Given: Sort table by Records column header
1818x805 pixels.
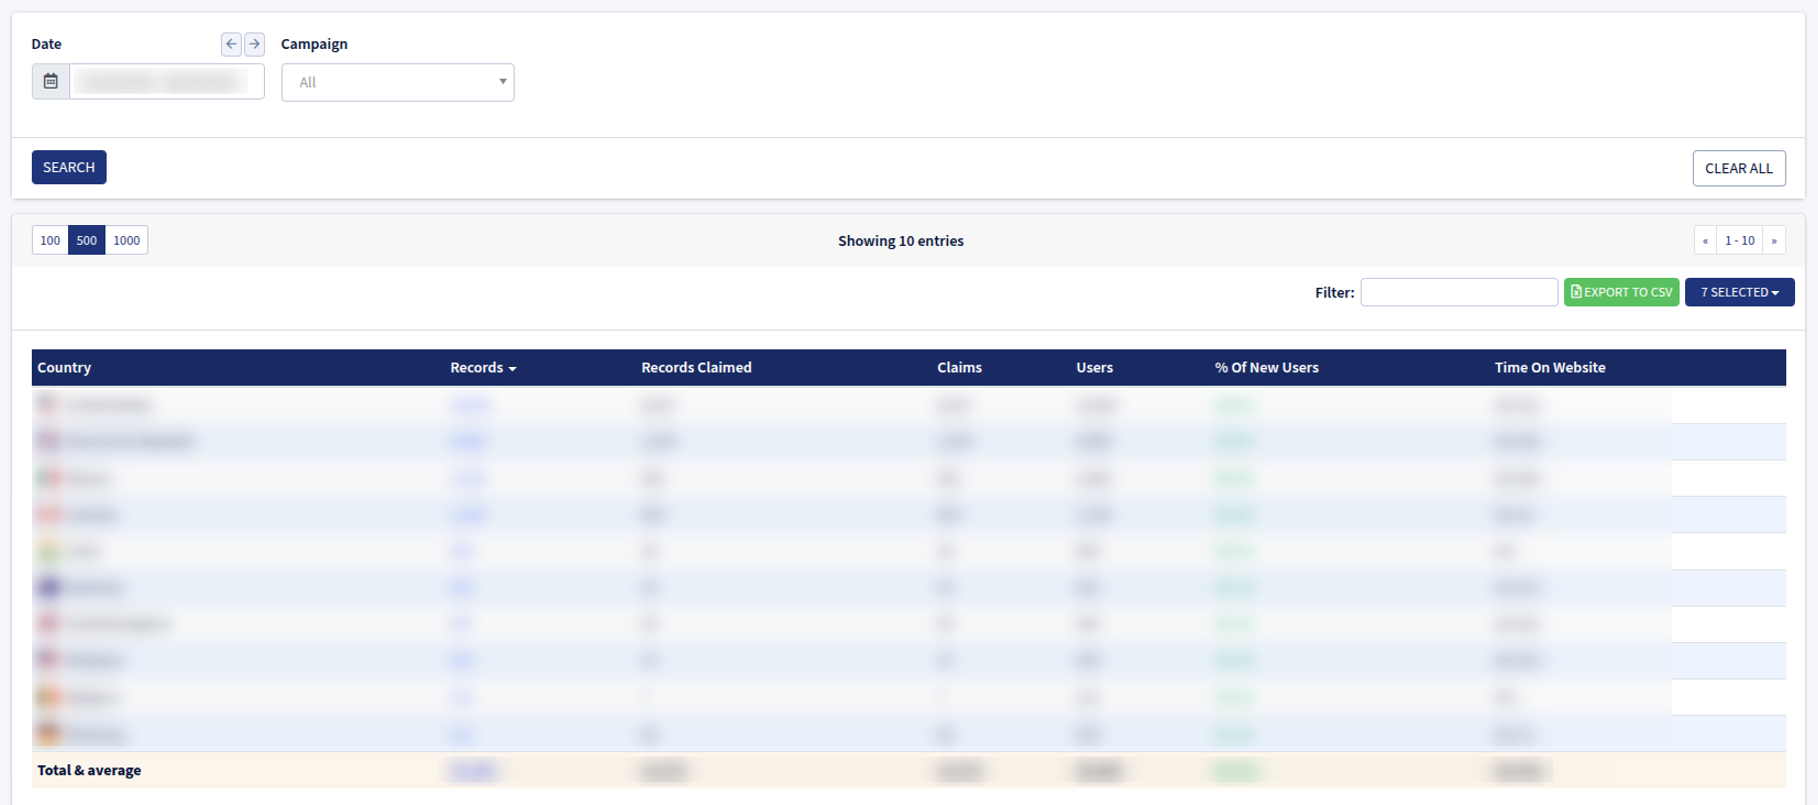Looking at the screenshot, I should [x=483, y=367].
